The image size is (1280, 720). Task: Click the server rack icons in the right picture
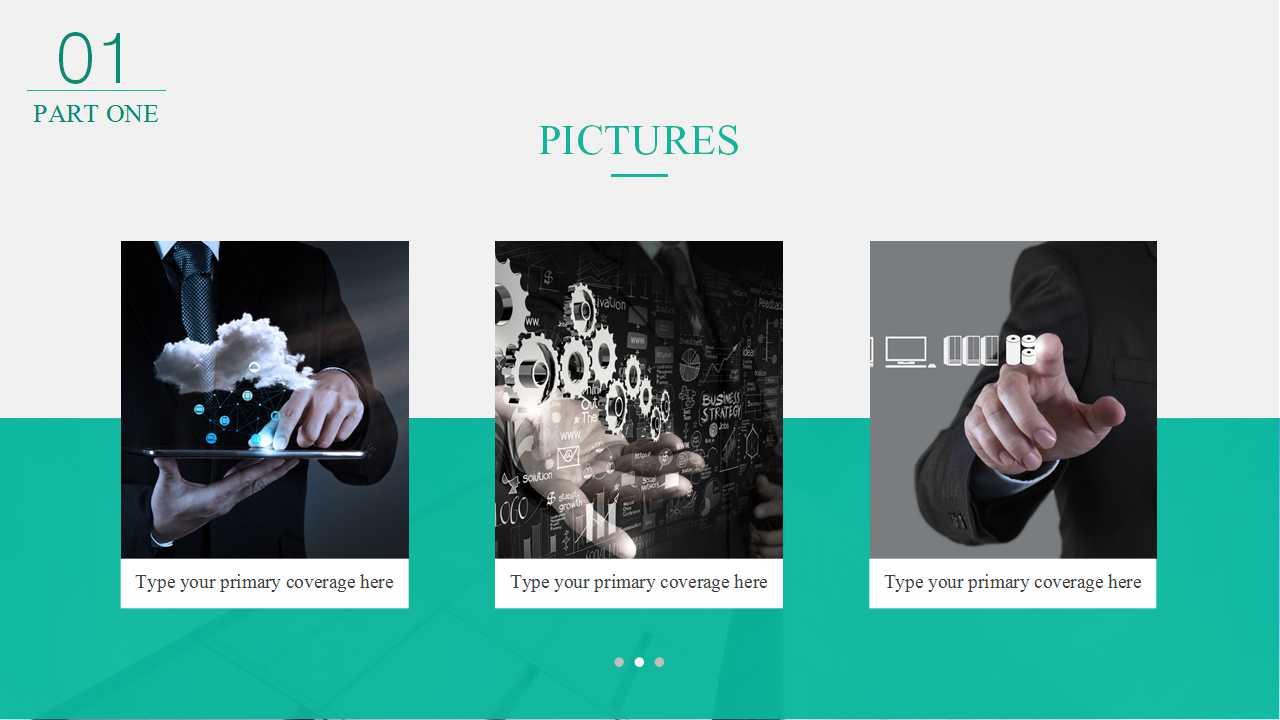point(971,350)
